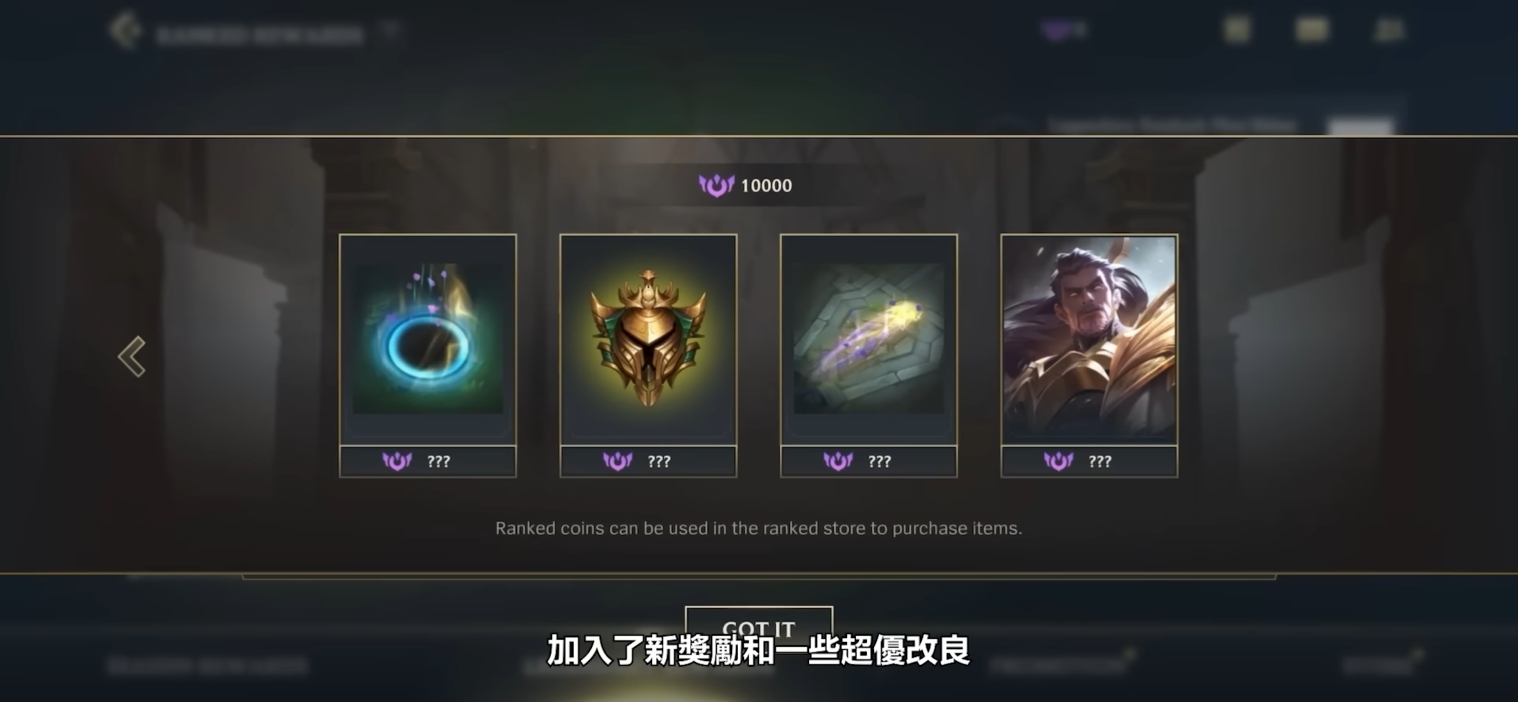Click the 10000 ranked coin balance

pos(766,186)
